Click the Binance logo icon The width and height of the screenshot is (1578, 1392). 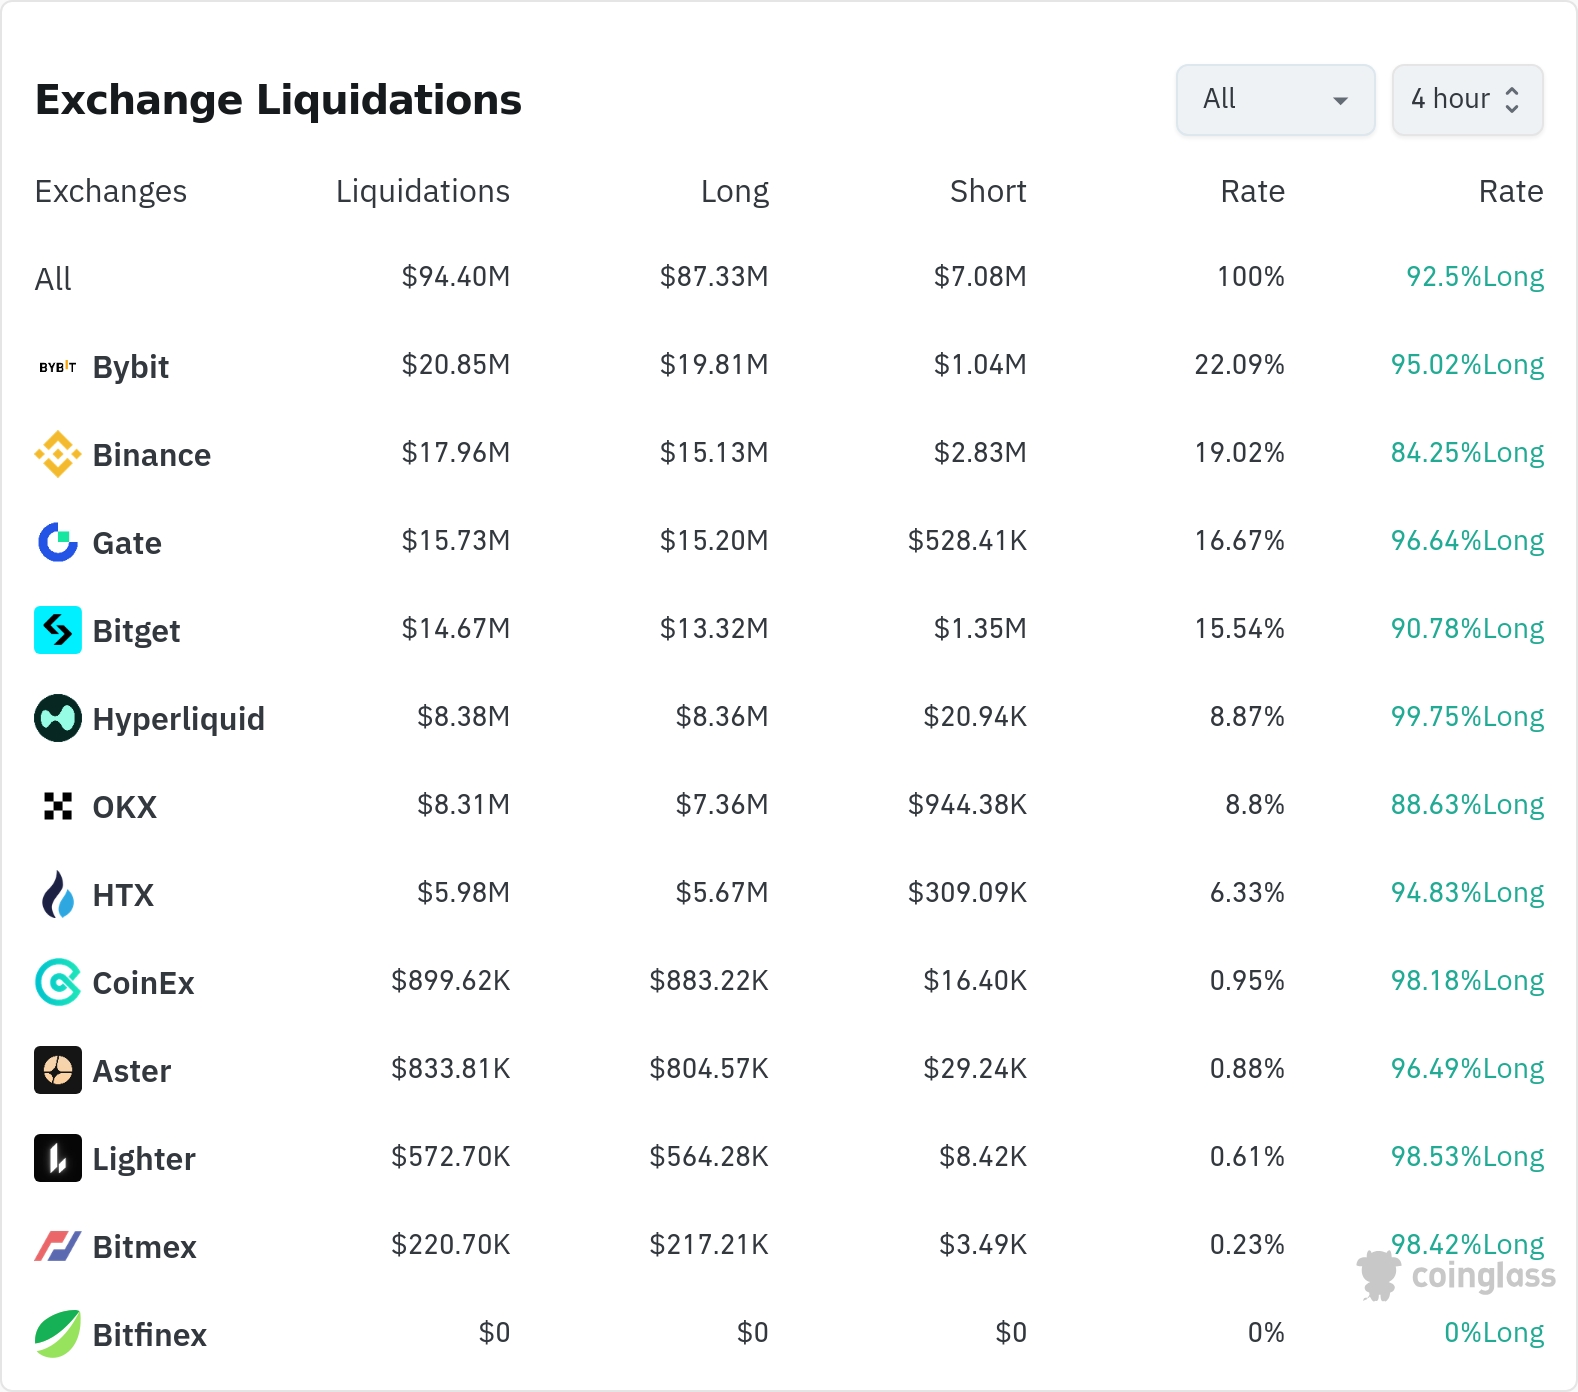click(x=58, y=454)
